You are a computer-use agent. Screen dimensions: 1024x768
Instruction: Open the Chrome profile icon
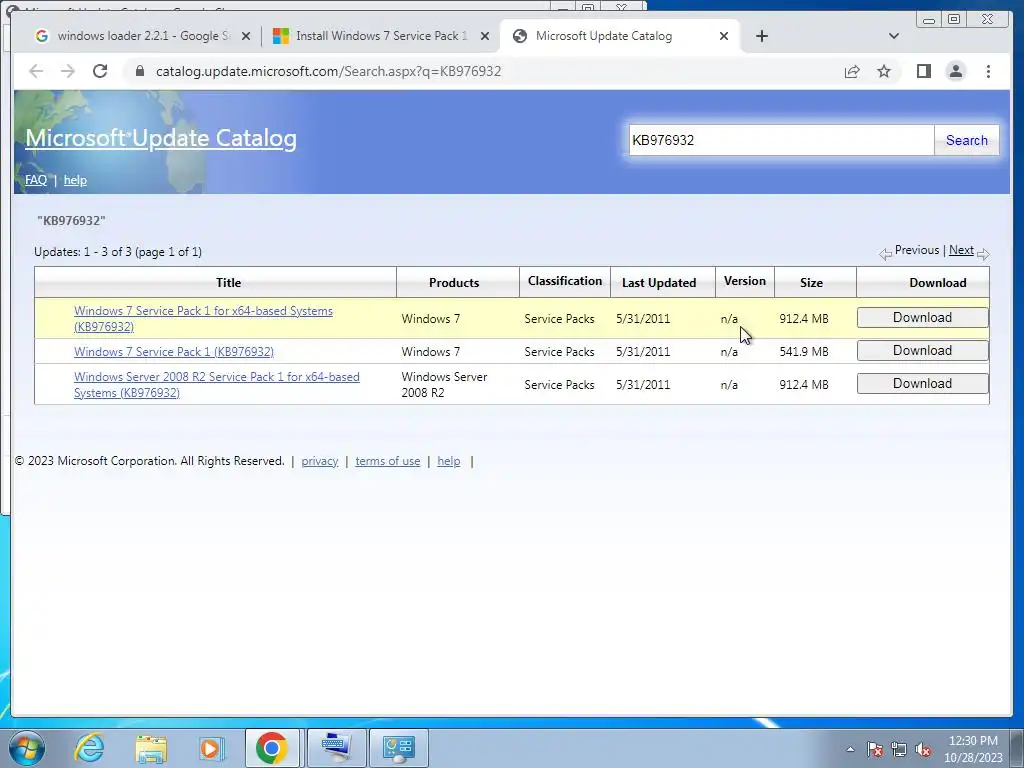point(955,71)
